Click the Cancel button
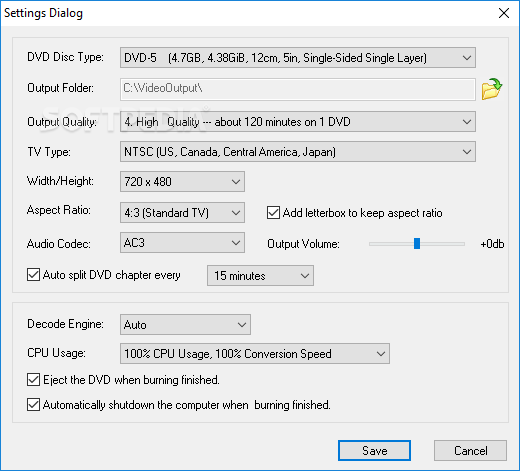The width and height of the screenshot is (520, 471). (470, 451)
